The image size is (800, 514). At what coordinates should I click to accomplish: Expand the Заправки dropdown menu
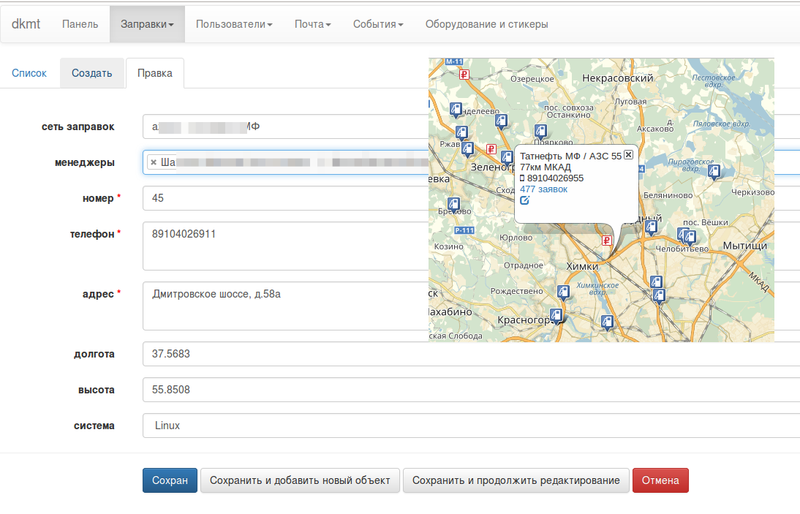(147, 24)
